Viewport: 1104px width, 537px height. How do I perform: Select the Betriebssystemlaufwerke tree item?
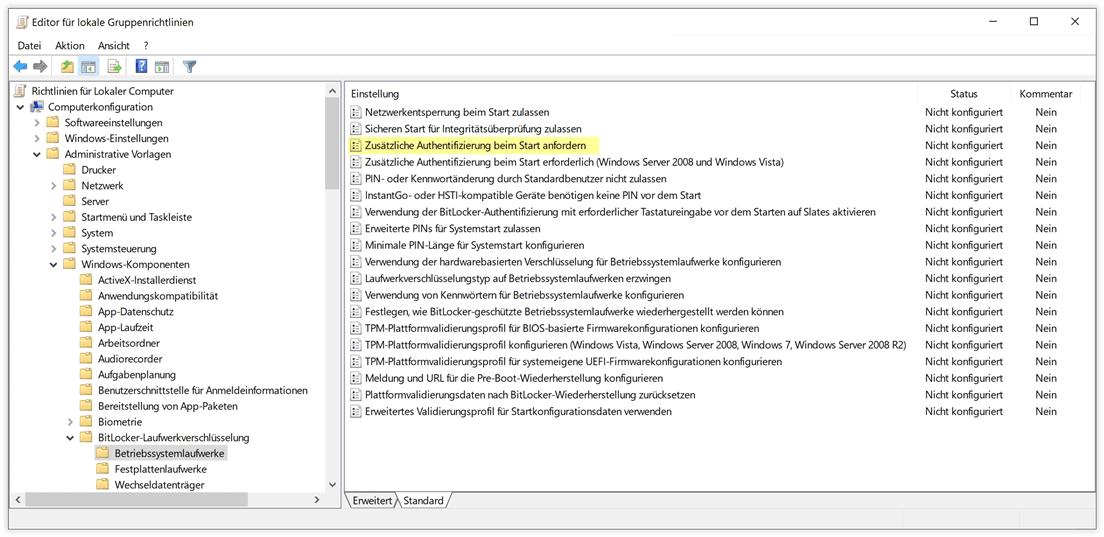tap(169, 453)
